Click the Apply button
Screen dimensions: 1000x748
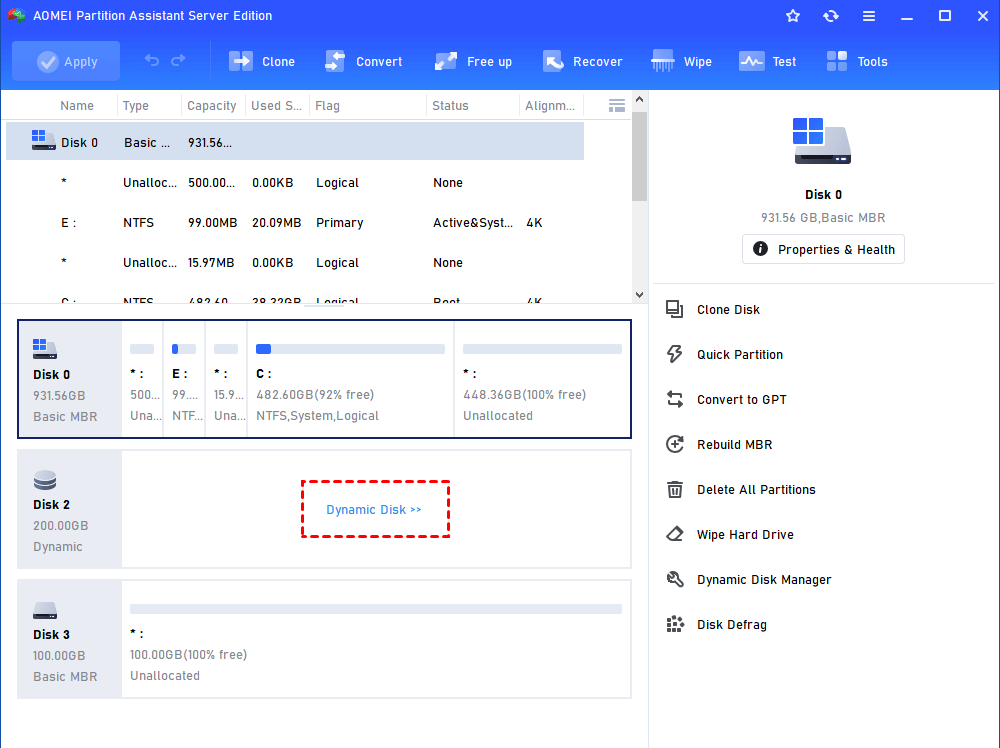(66, 61)
